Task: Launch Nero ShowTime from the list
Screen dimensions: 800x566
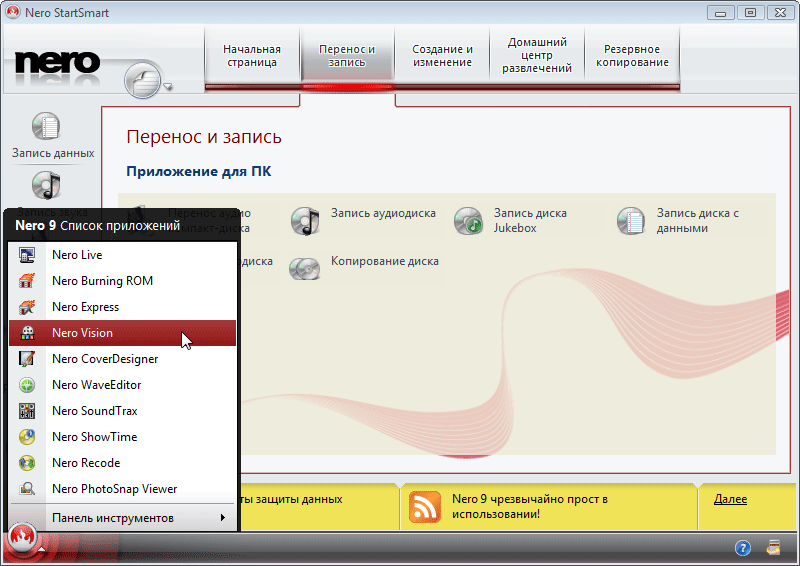Action: [x=122, y=437]
